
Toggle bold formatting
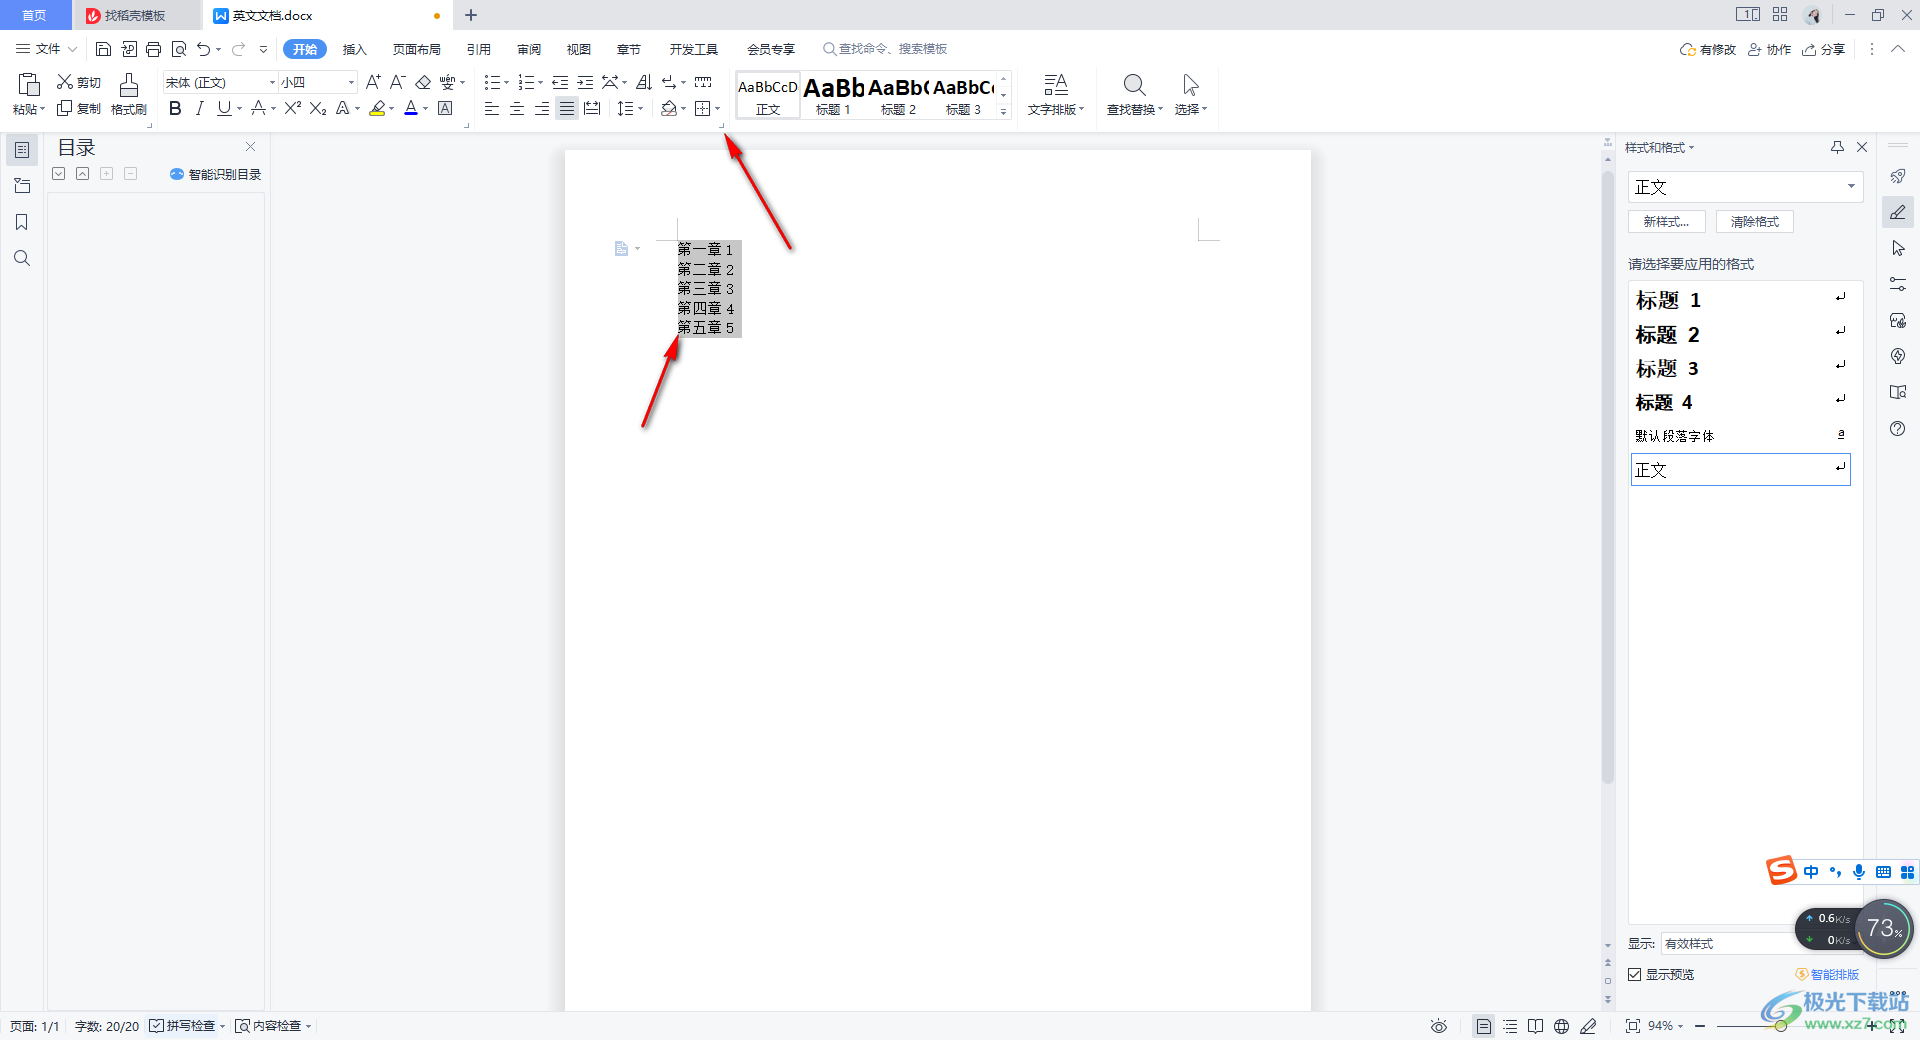(x=175, y=108)
